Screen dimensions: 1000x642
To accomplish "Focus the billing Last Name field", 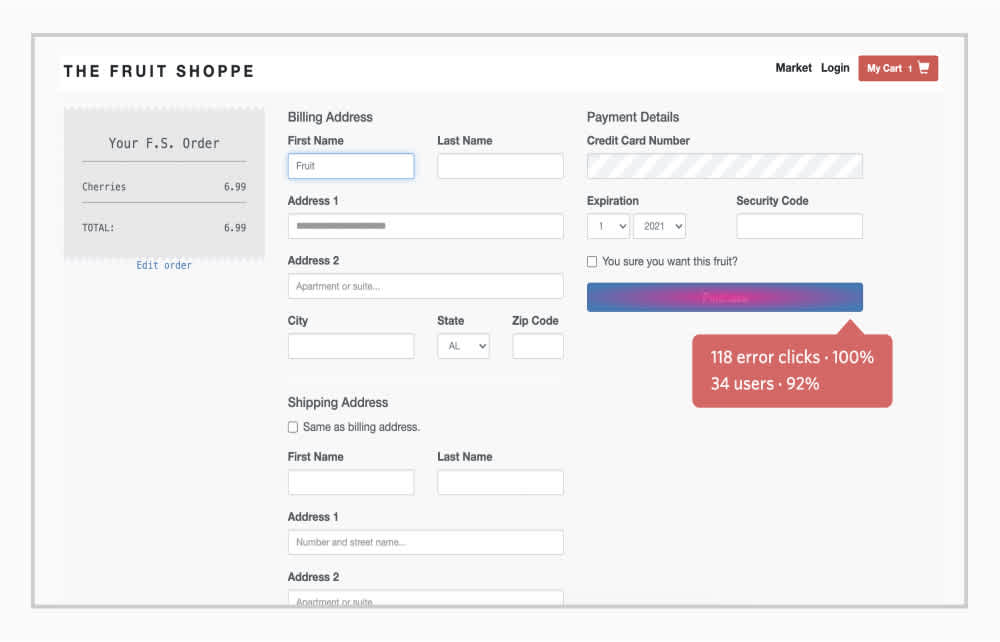I will pyautogui.click(x=500, y=166).
